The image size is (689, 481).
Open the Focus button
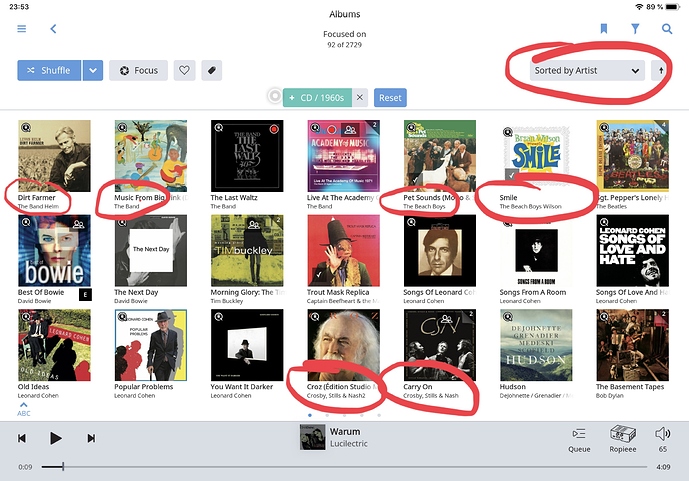tap(138, 70)
